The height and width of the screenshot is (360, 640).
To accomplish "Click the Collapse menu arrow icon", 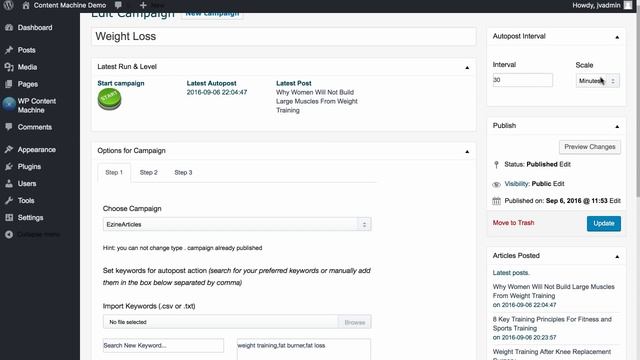I will coord(9,235).
